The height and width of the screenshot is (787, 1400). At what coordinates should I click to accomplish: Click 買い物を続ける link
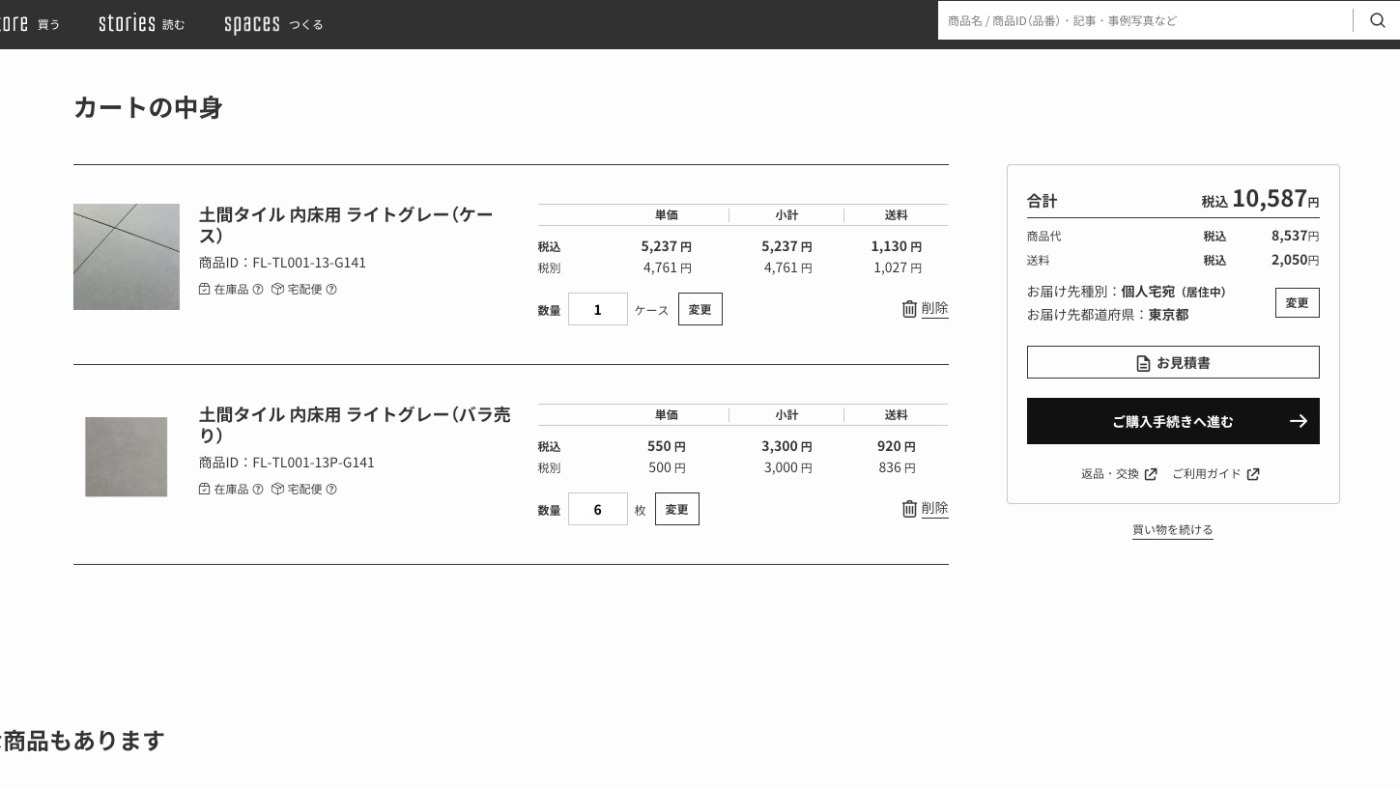coord(1172,530)
